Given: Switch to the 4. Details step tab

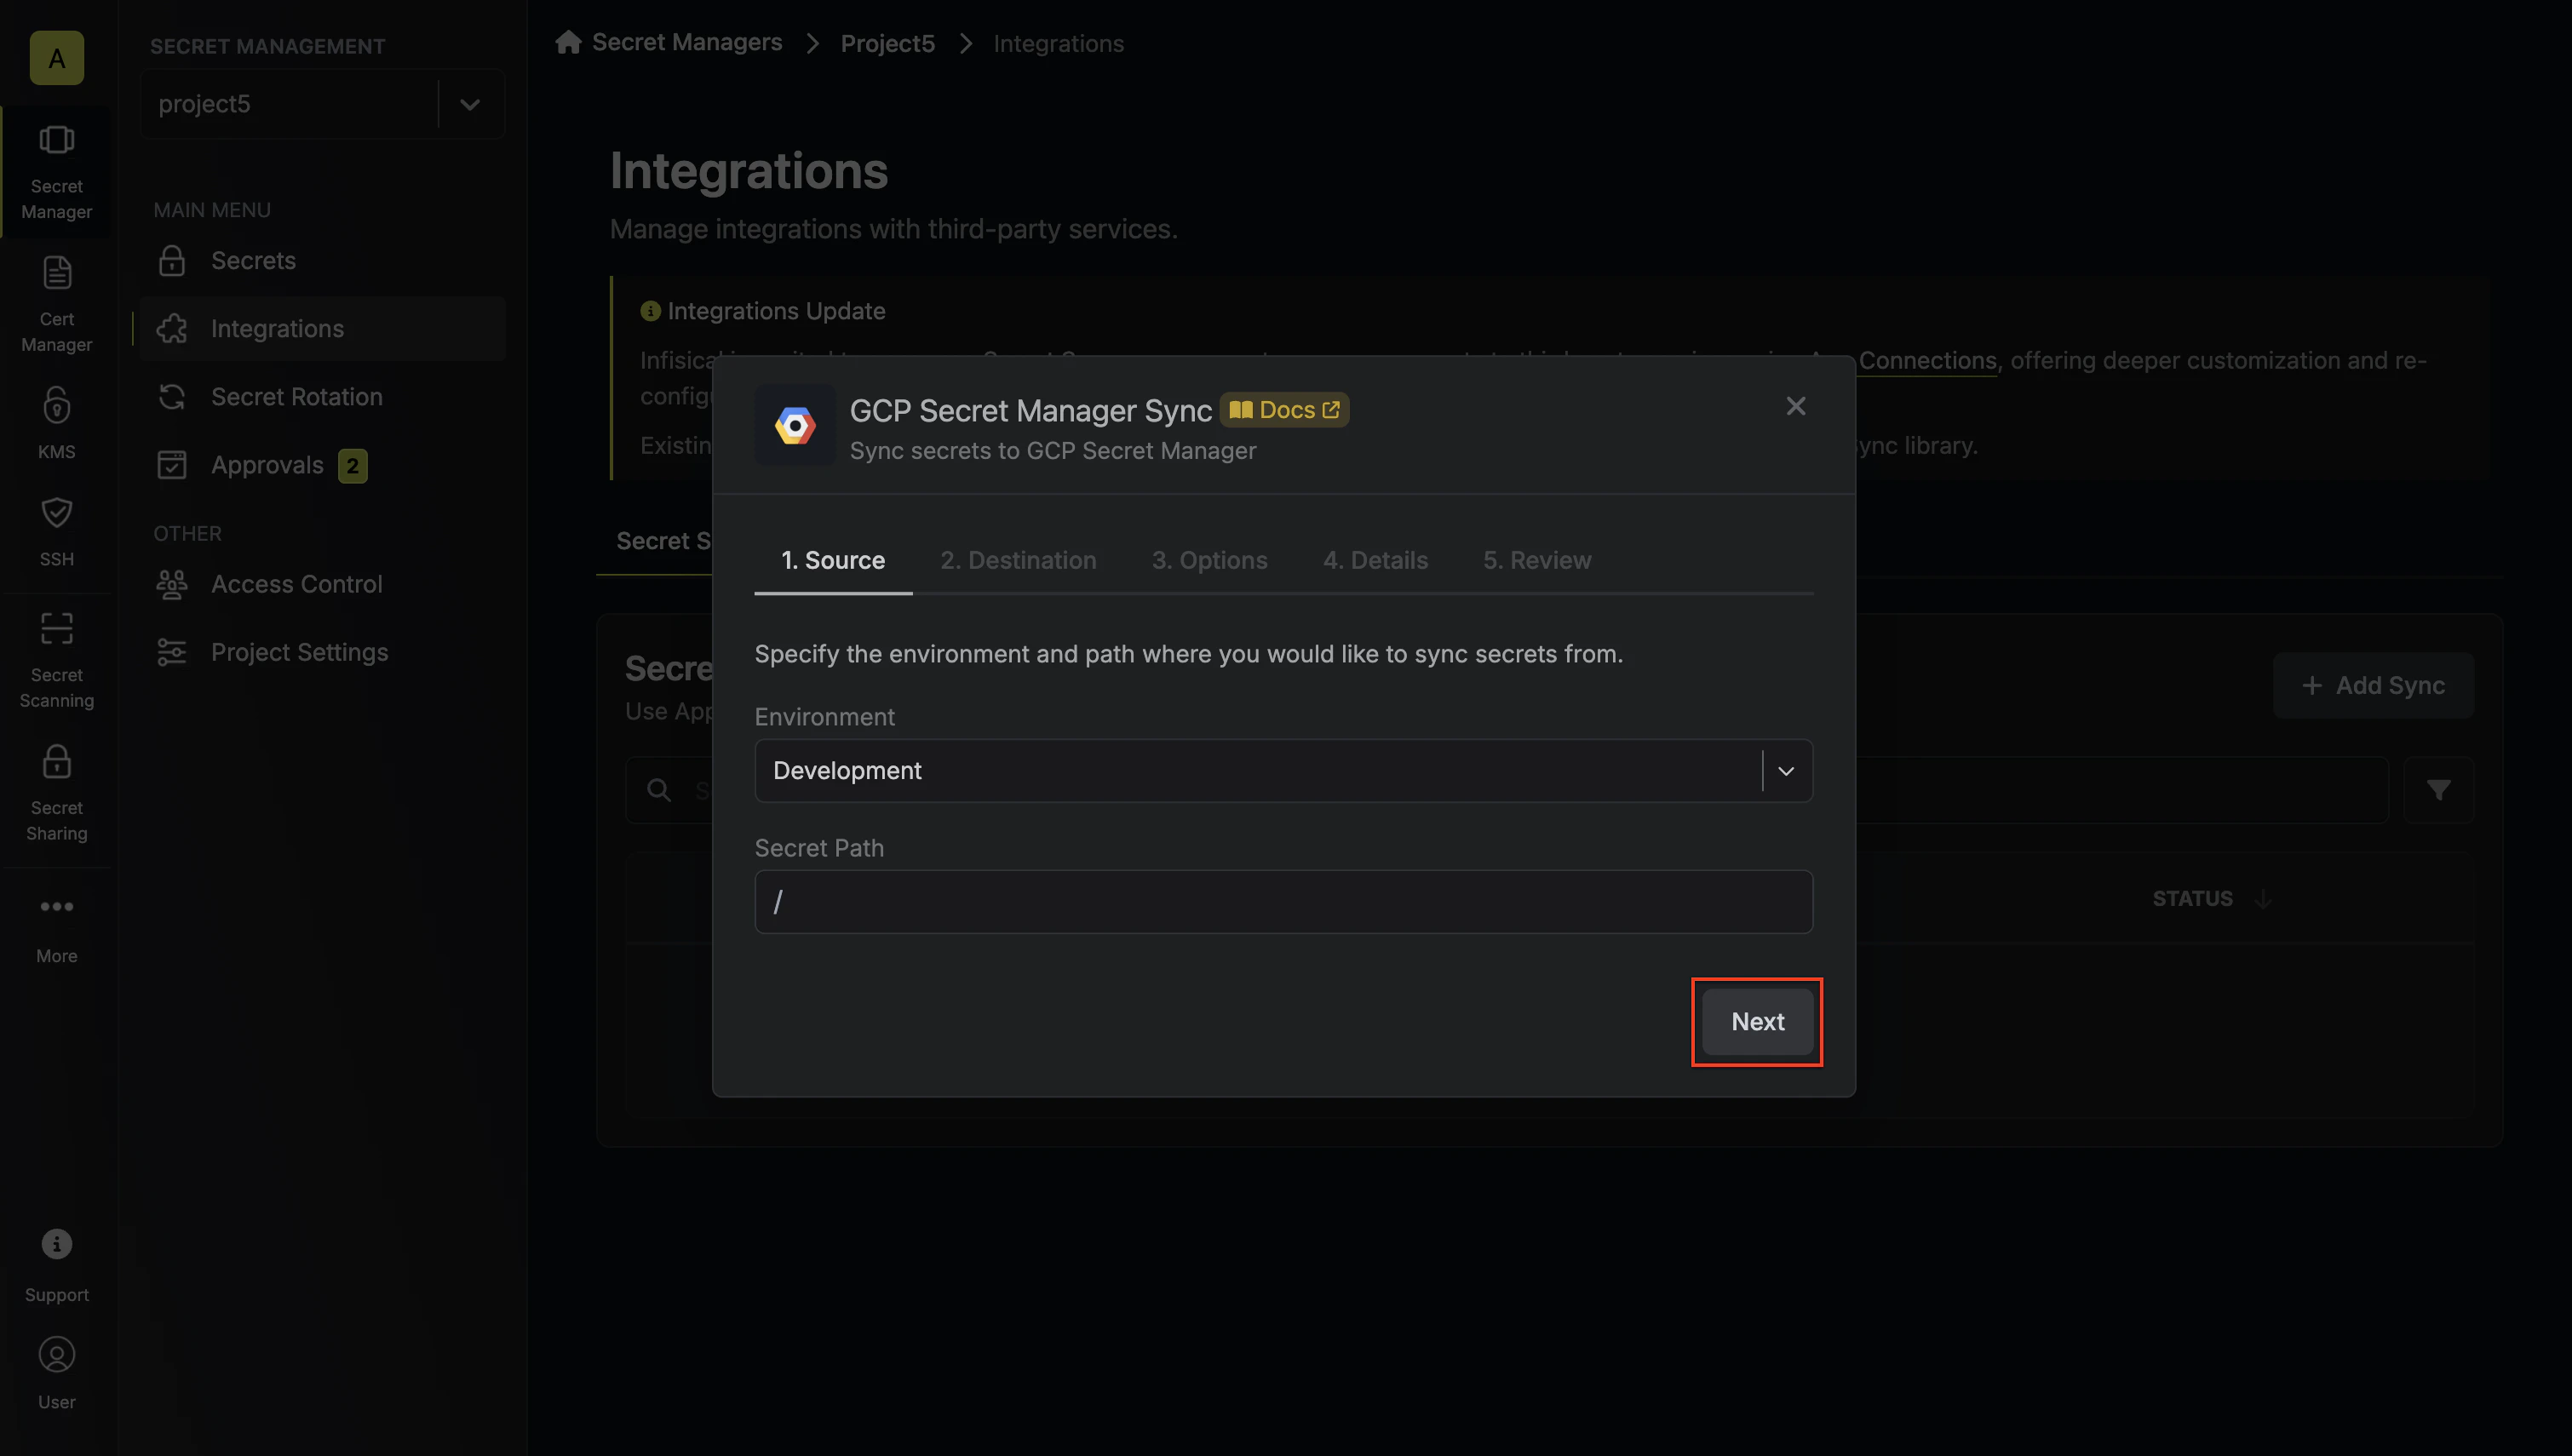Looking at the screenshot, I should (1375, 560).
